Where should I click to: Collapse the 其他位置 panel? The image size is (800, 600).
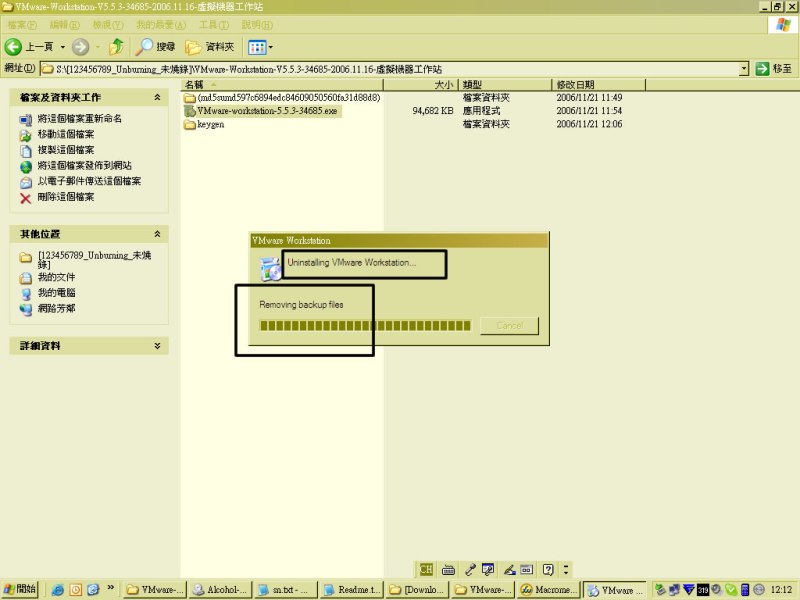coord(157,234)
